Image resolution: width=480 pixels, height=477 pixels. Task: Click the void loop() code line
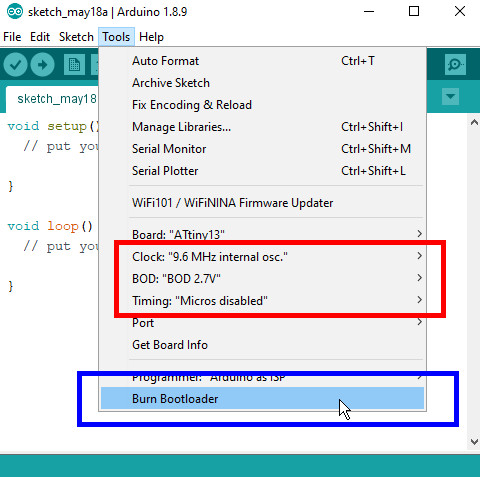tap(50, 226)
